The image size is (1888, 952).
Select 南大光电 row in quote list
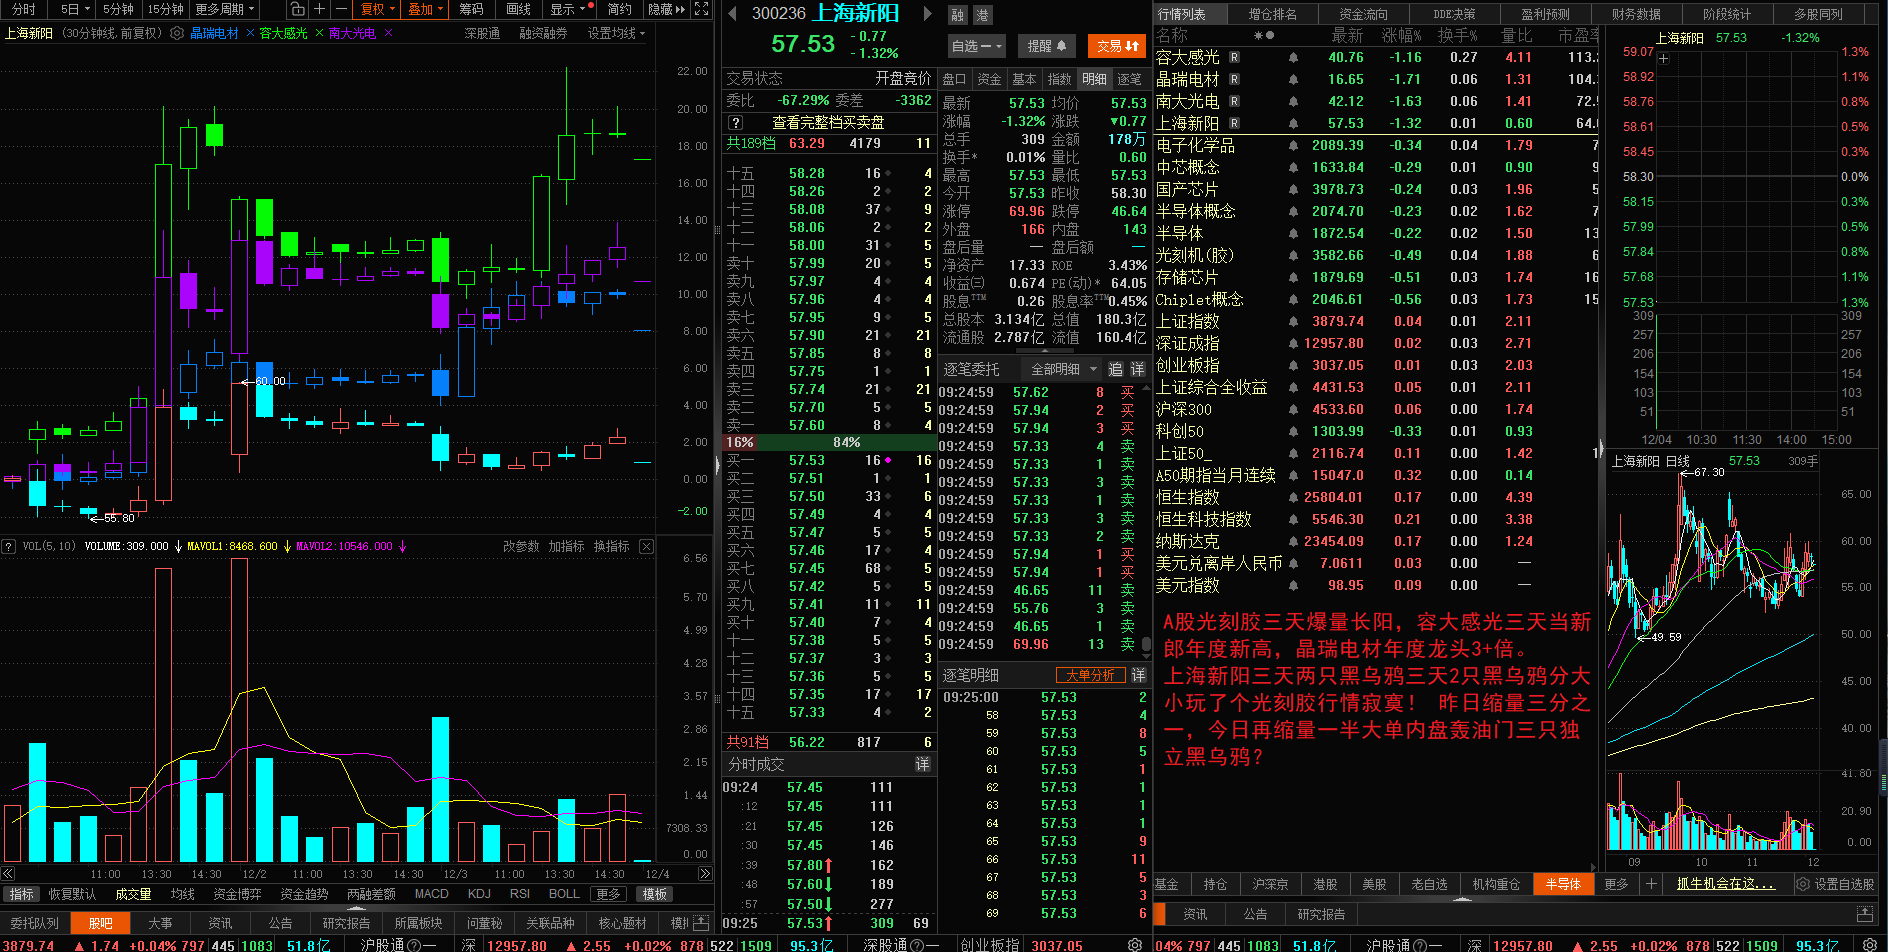click(x=1376, y=101)
